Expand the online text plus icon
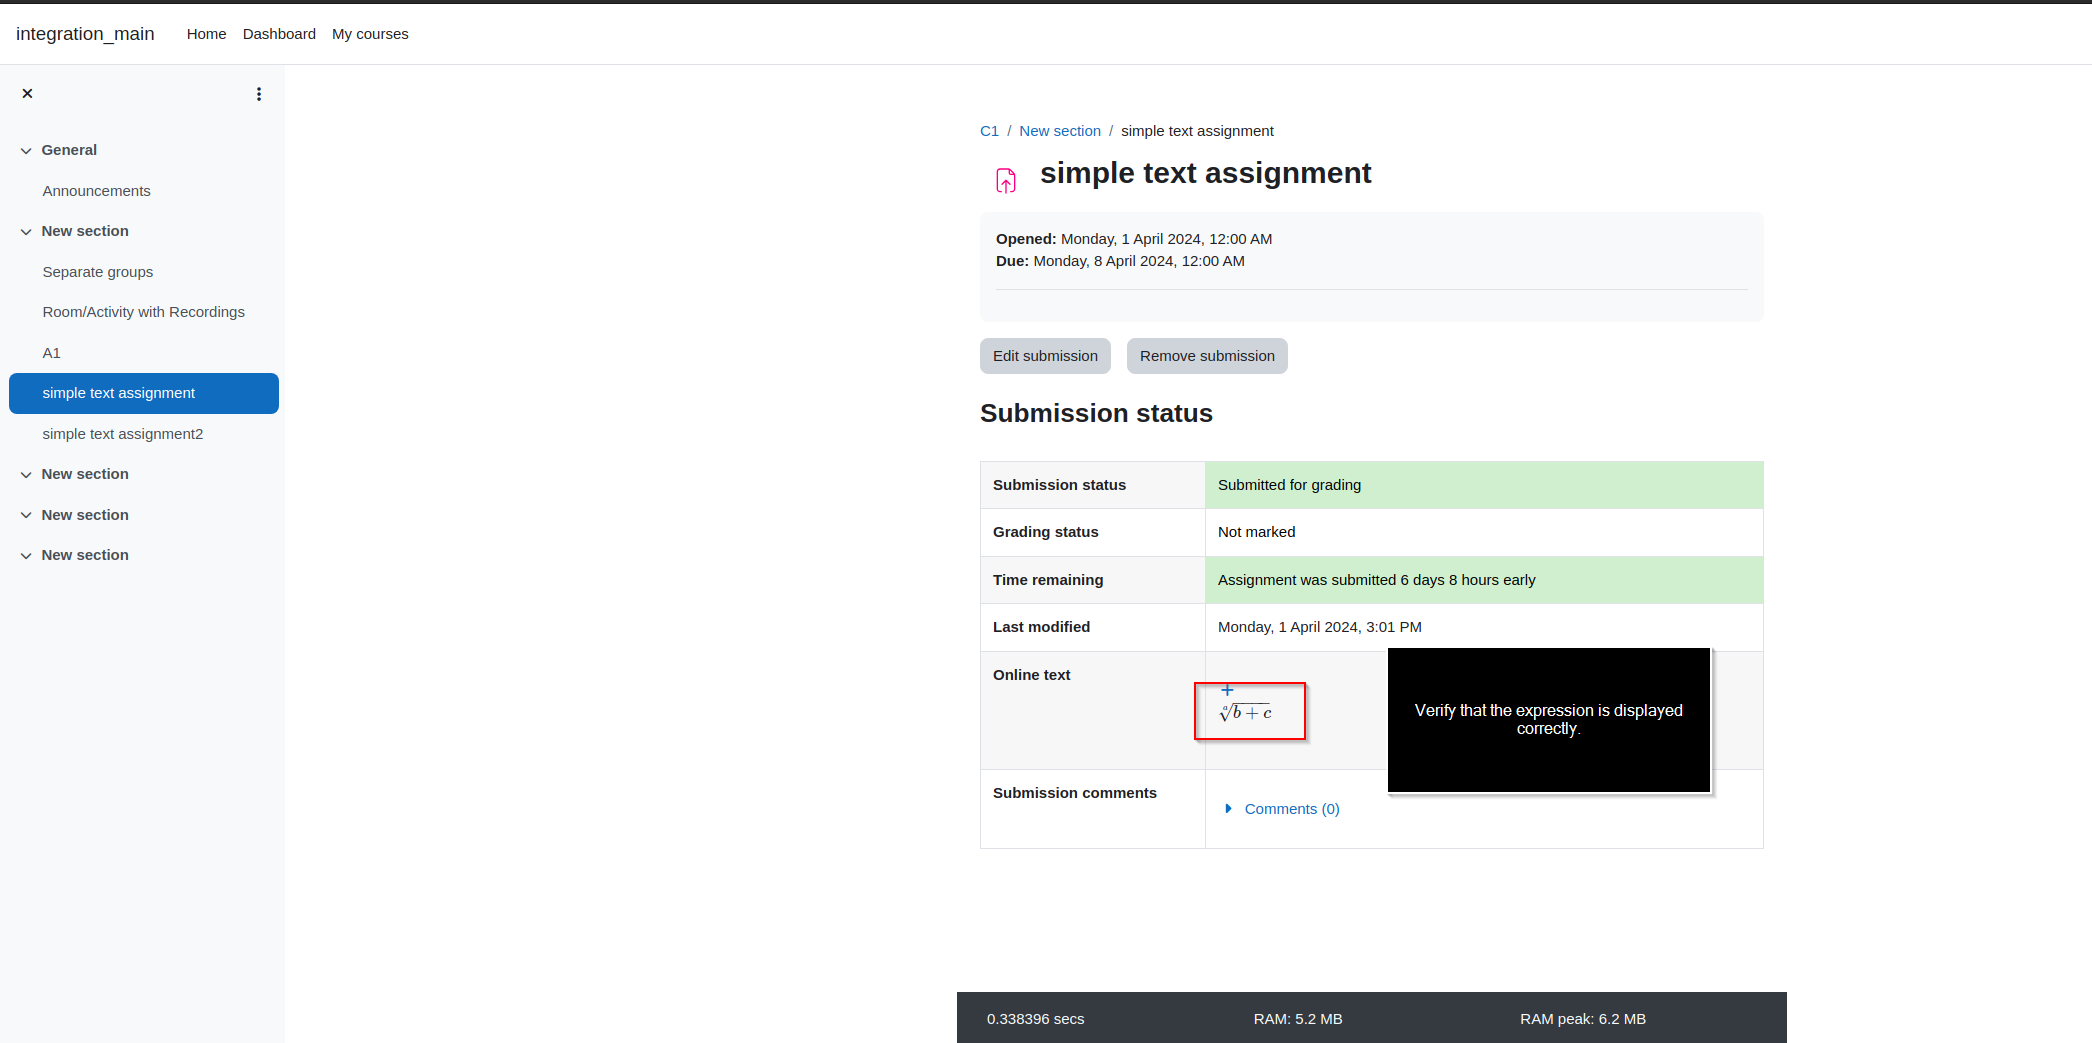 pyautogui.click(x=1227, y=690)
